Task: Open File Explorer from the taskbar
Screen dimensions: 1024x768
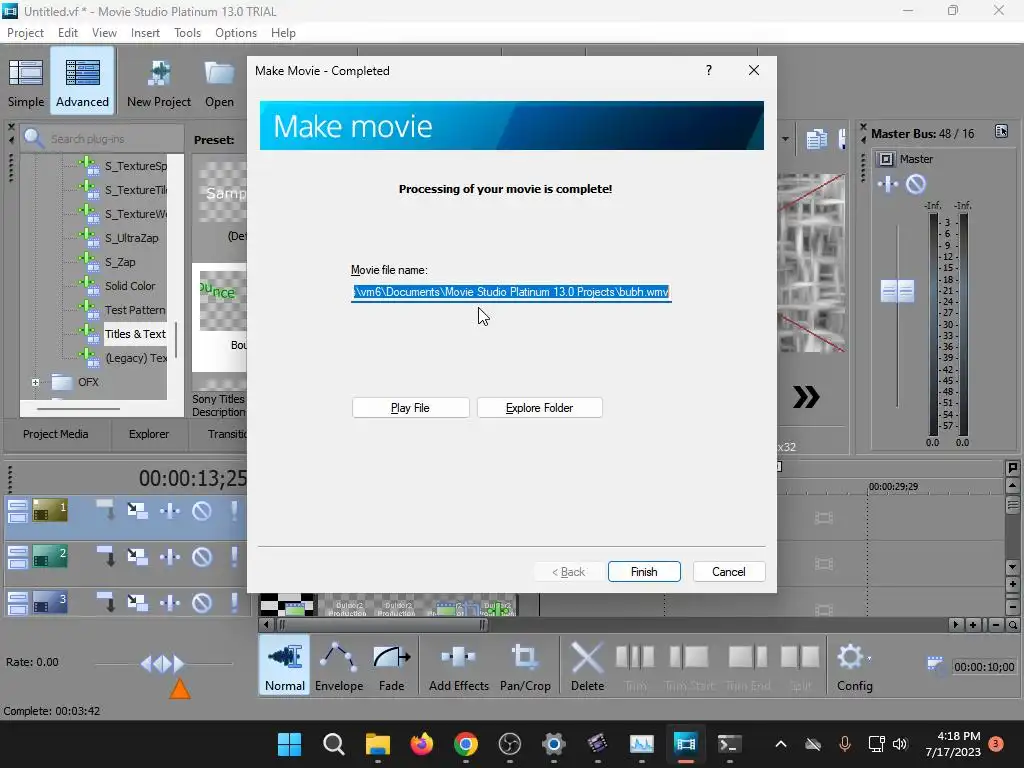Action: point(377,744)
